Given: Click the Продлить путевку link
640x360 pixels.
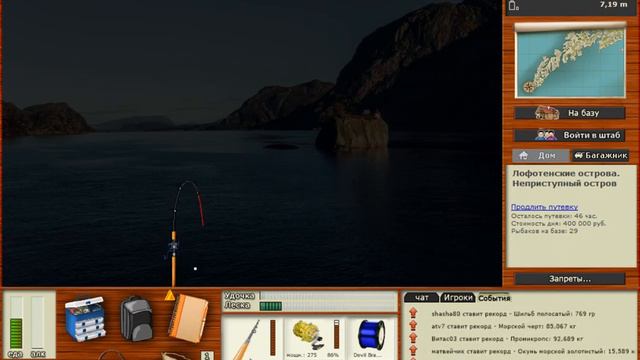Looking at the screenshot, I should [544, 207].
